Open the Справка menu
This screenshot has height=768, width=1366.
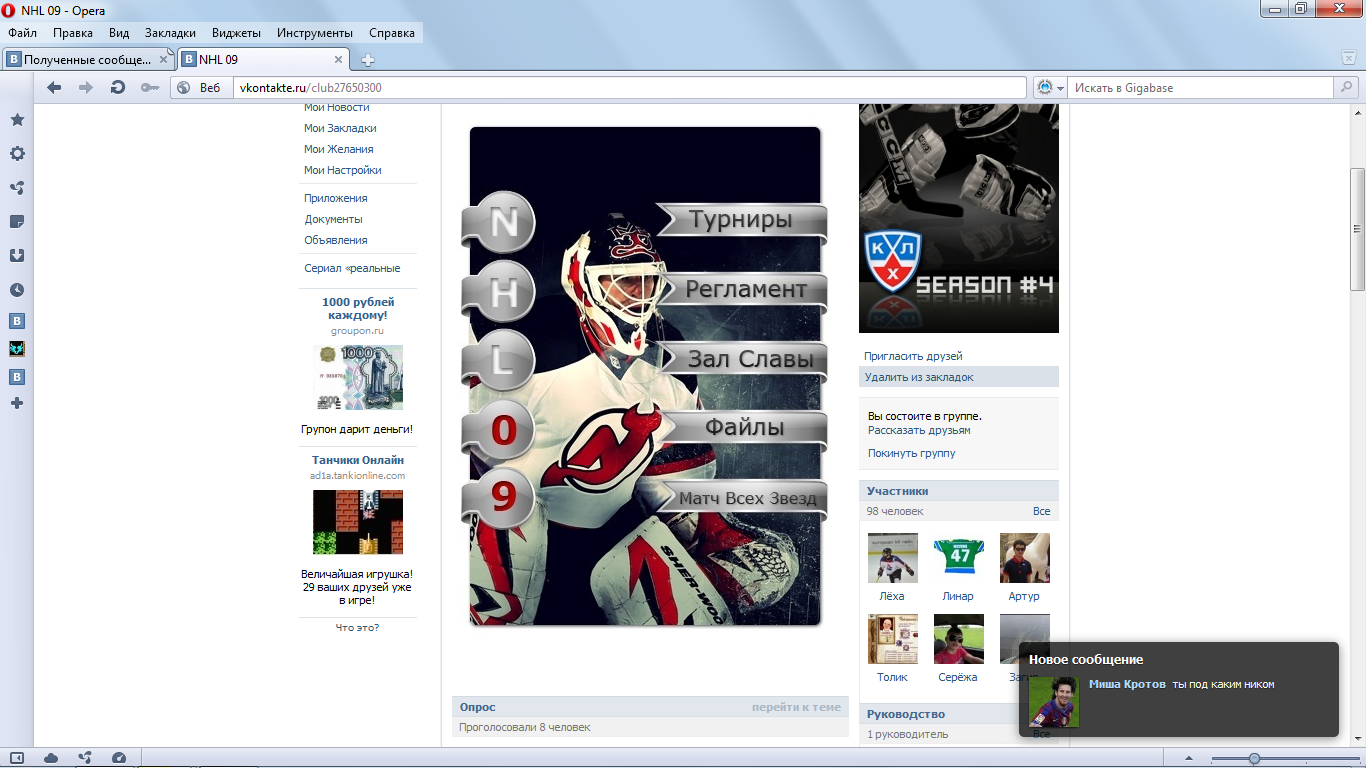pyautogui.click(x=392, y=33)
